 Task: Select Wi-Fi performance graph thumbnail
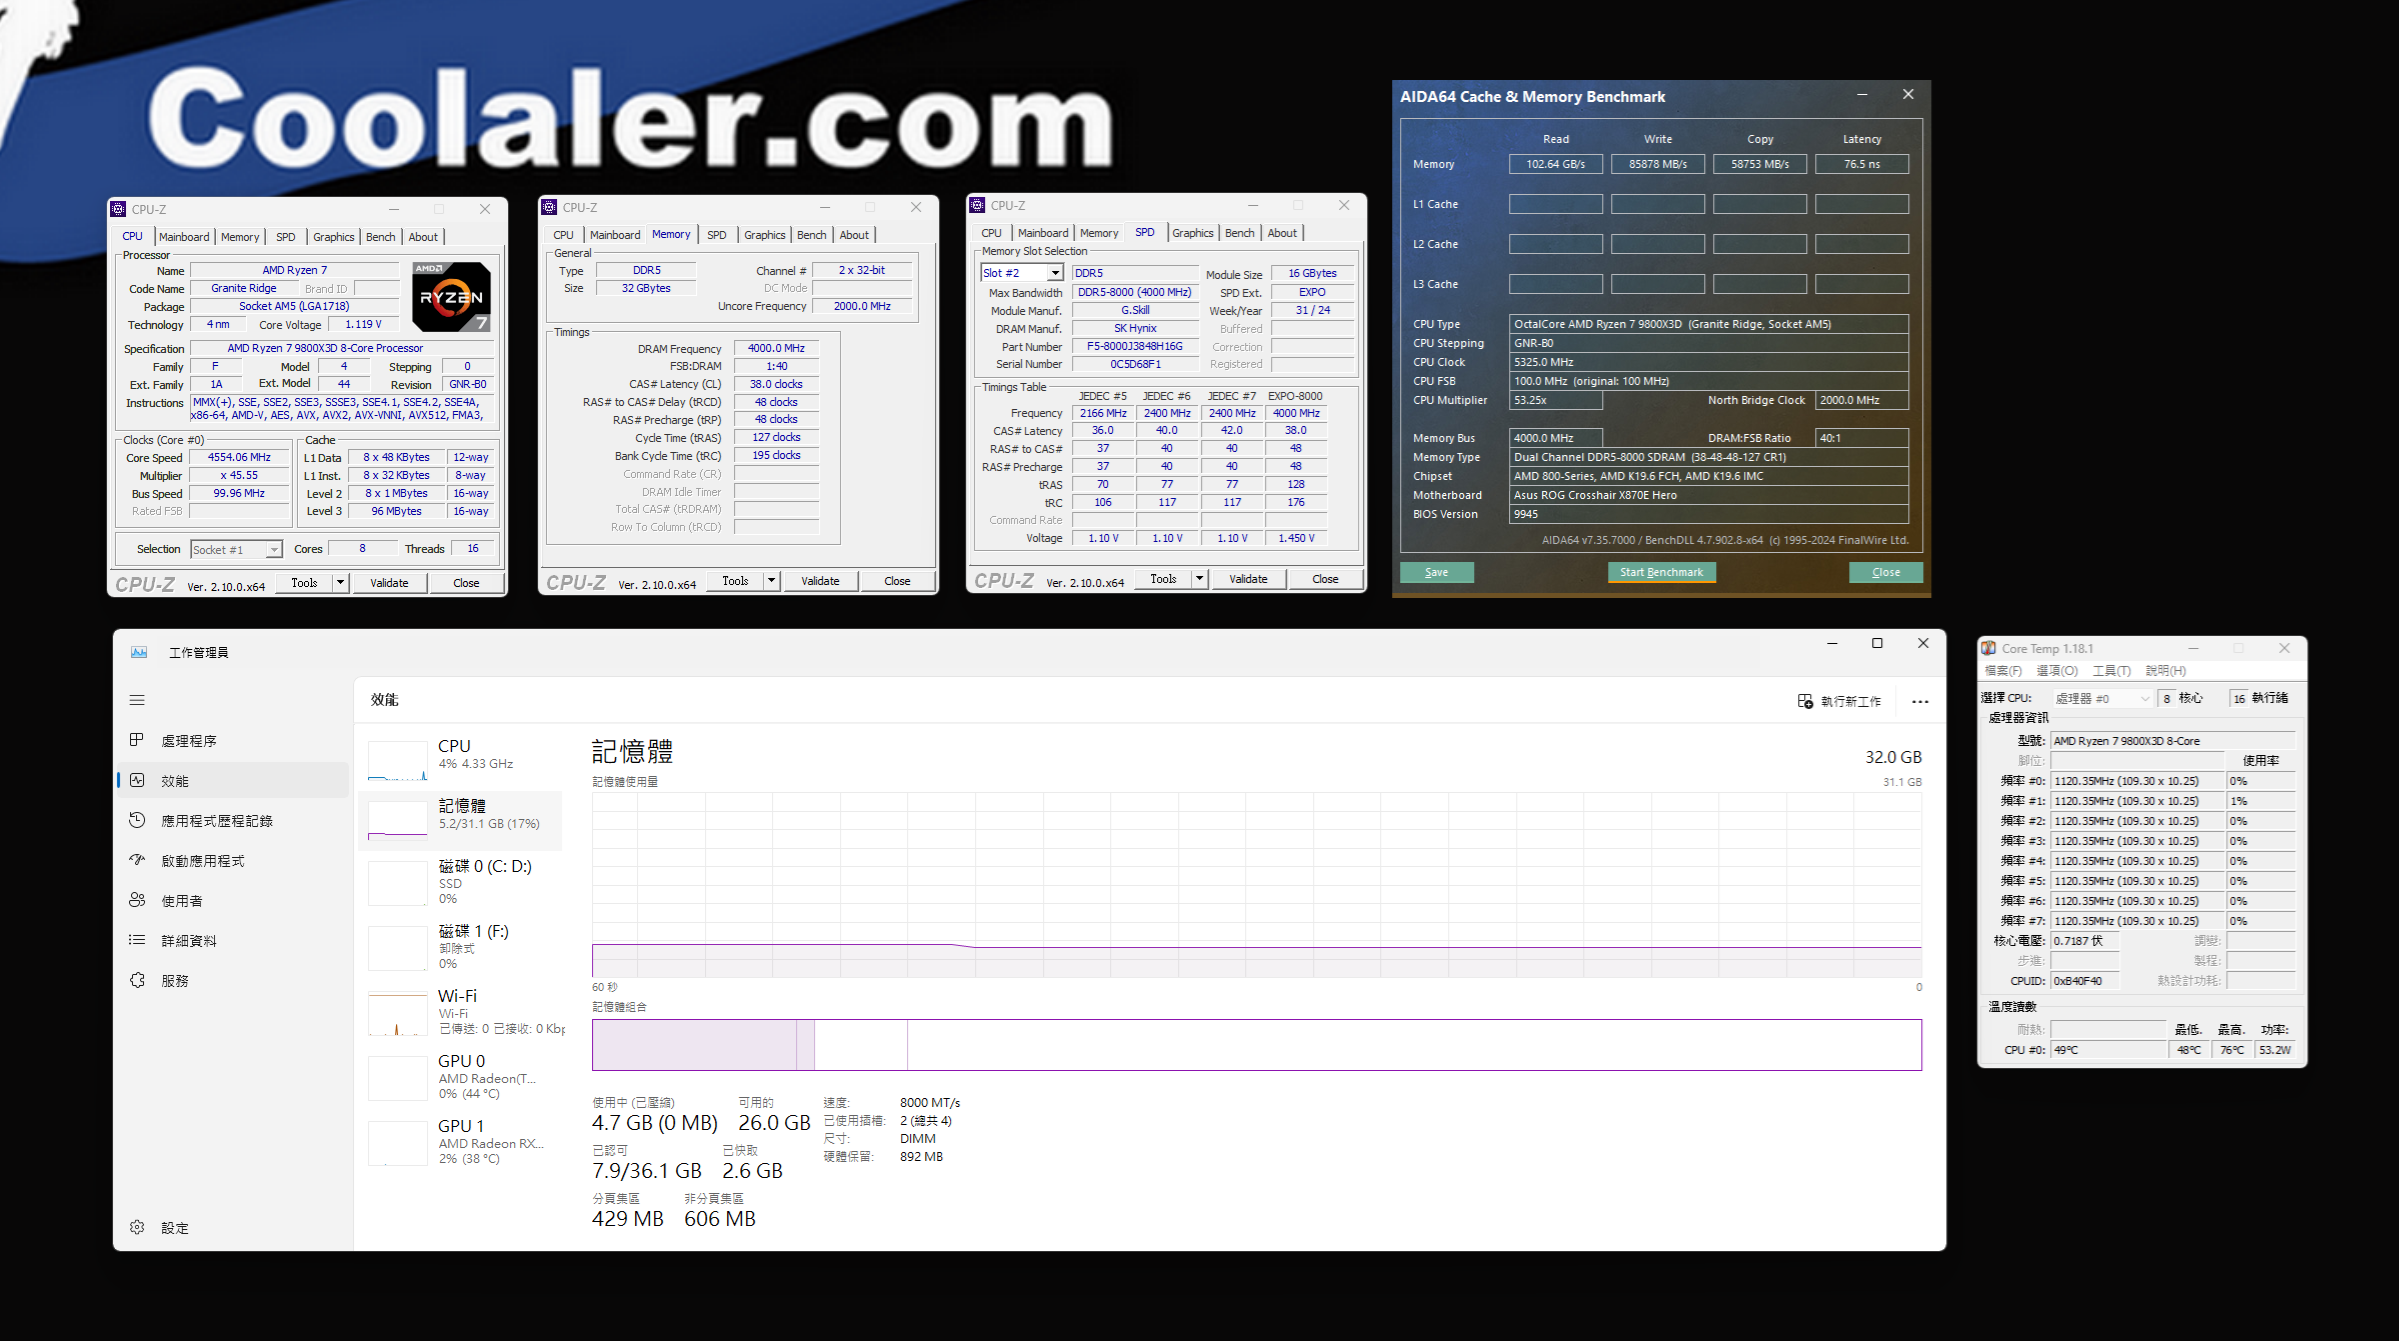[x=398, y=1013]
